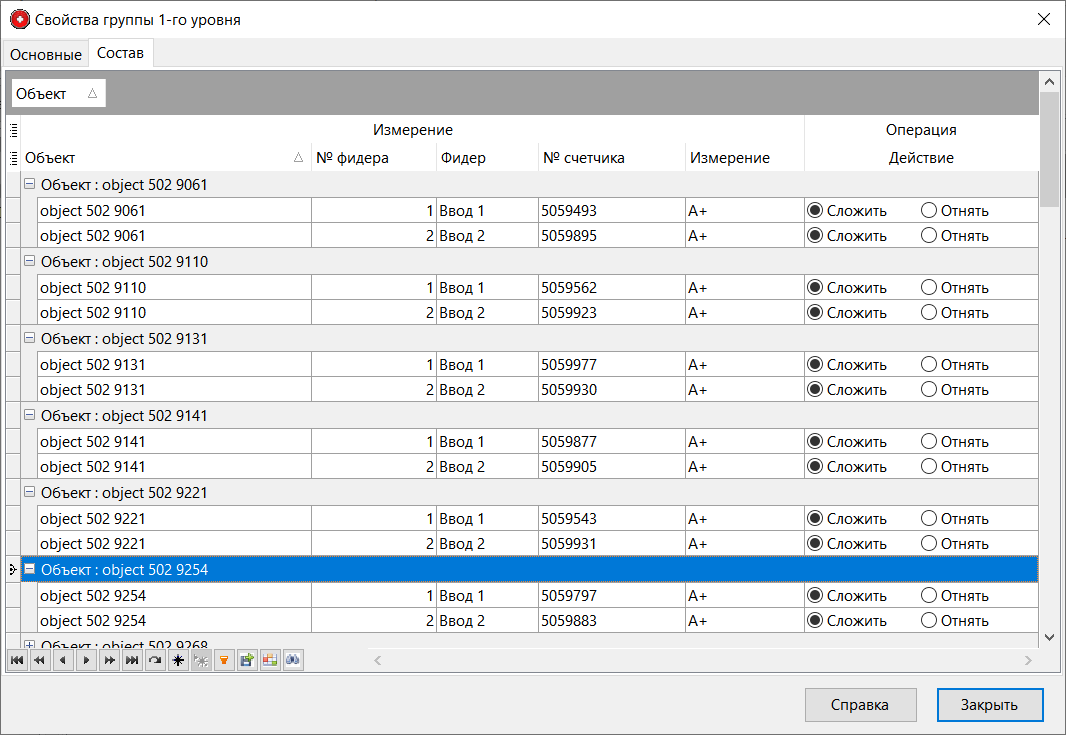
Task: Click the binoculars search icon
Action: [293, 660]
